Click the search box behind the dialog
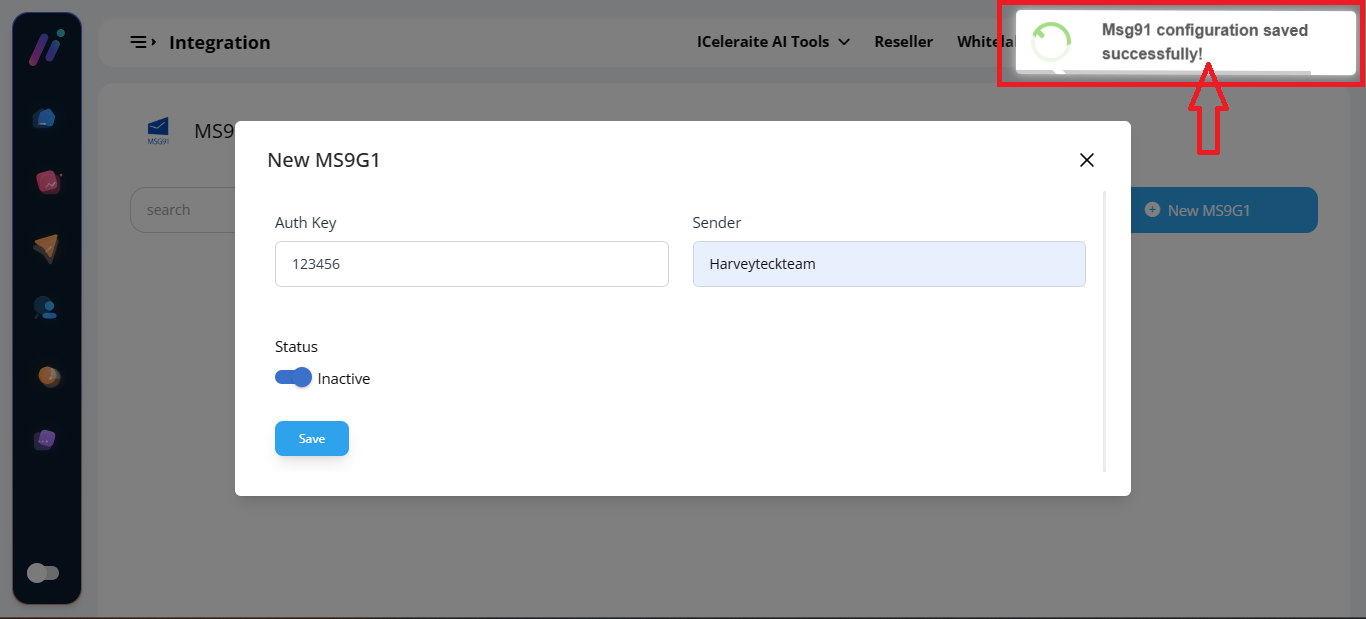This screenshot has height=619, width=1366. [x=182, y=210]
